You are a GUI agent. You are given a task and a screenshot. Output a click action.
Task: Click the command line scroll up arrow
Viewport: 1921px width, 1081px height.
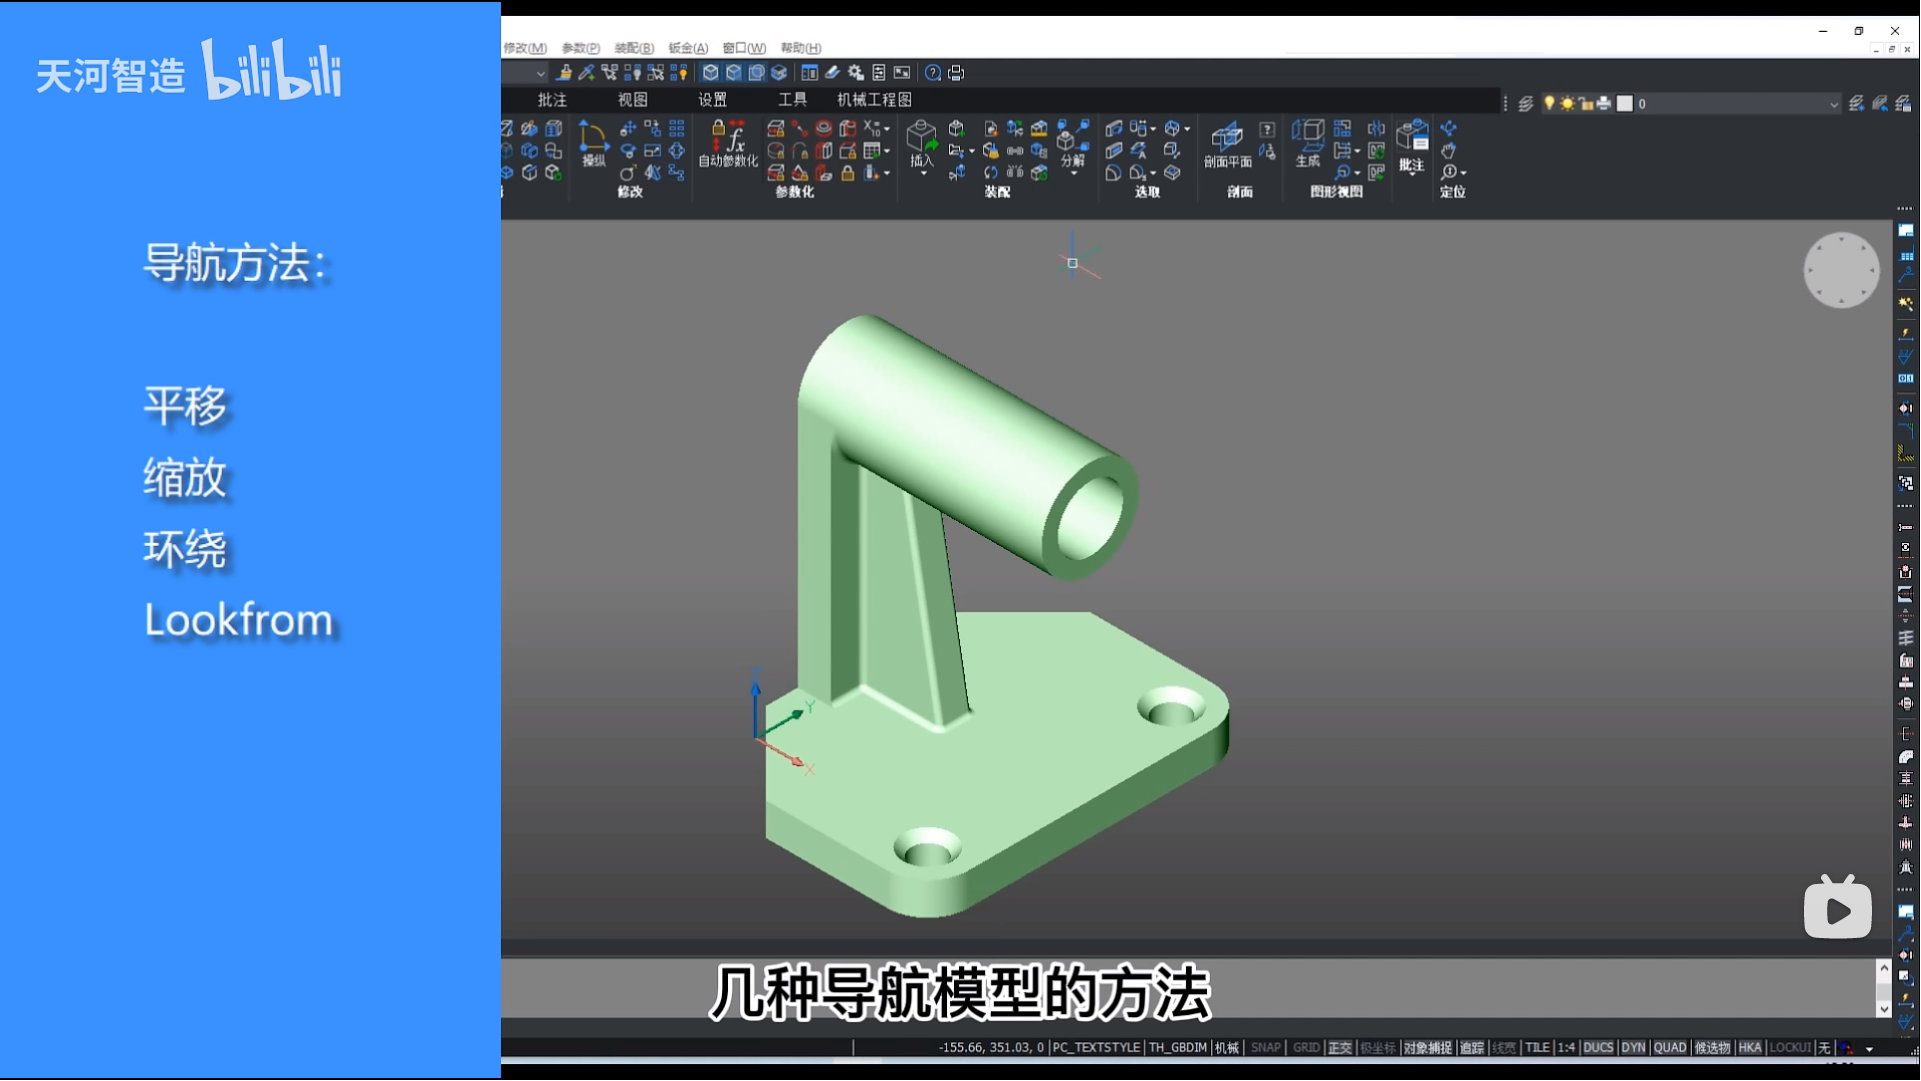[1884, 968]
